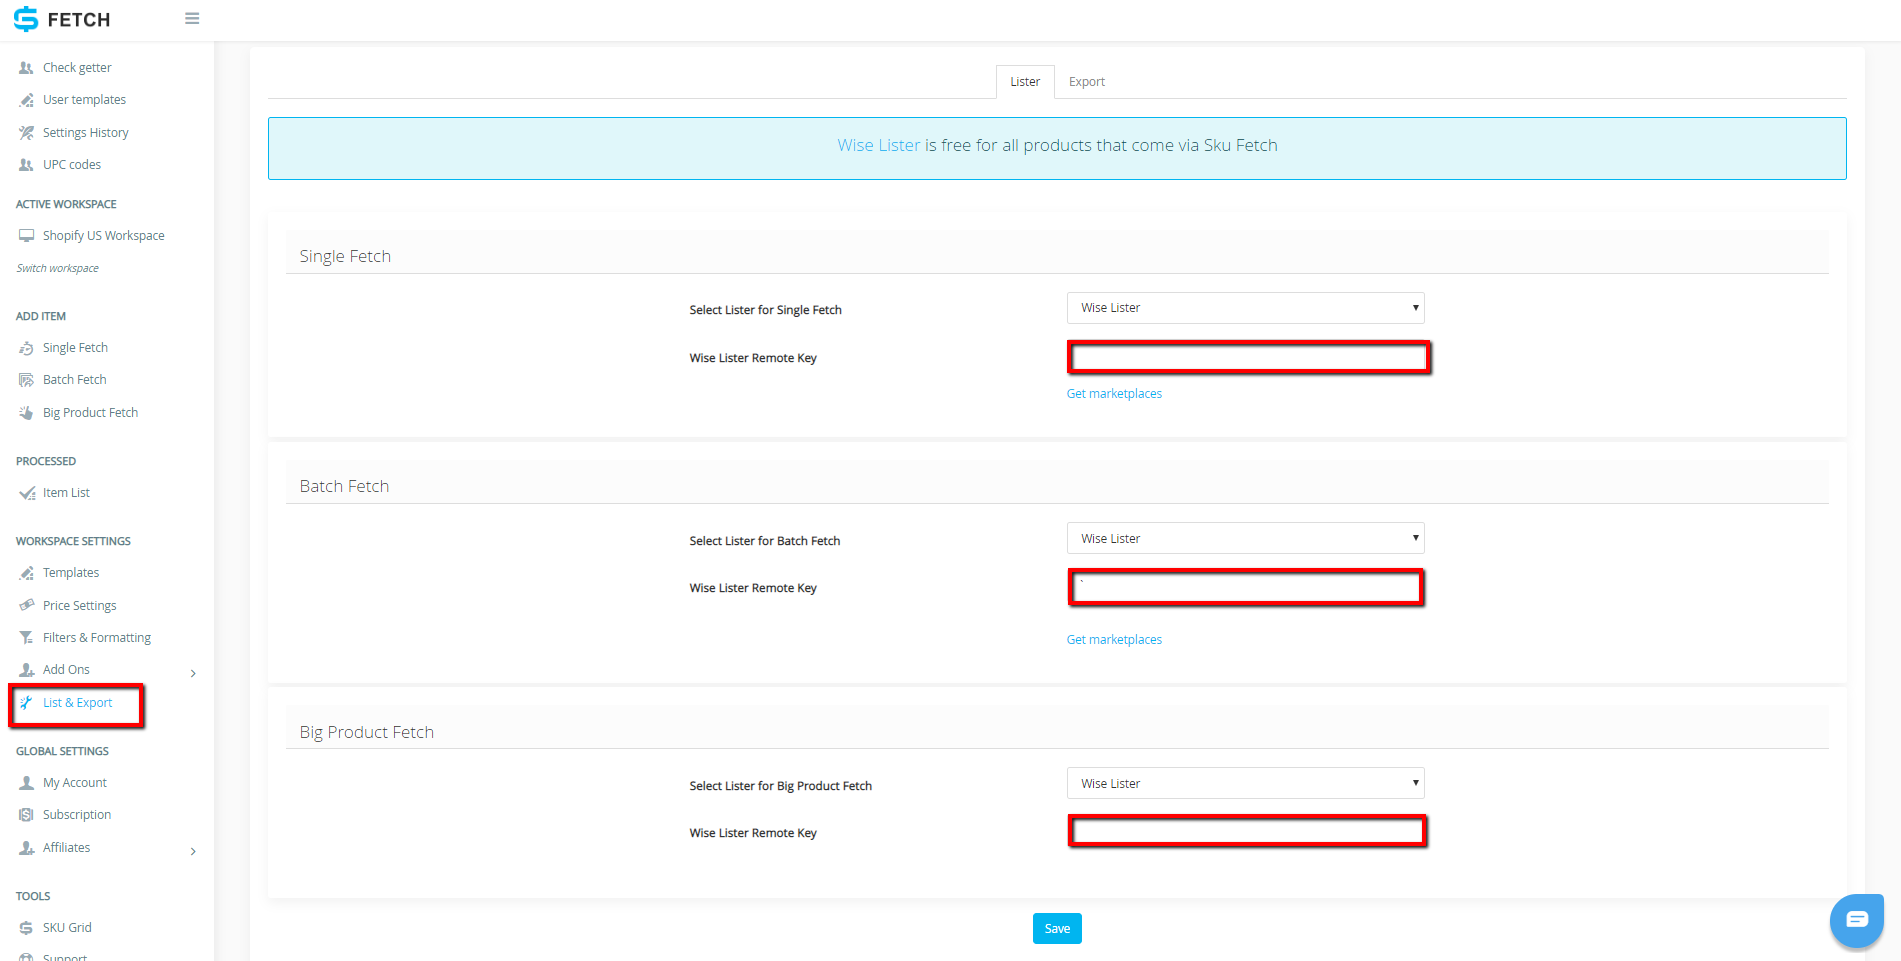Image resolution: width=1901 pixels, height=961 pixels.
Task: Open List & Export settings page
Action: click(x=77, y=703)
